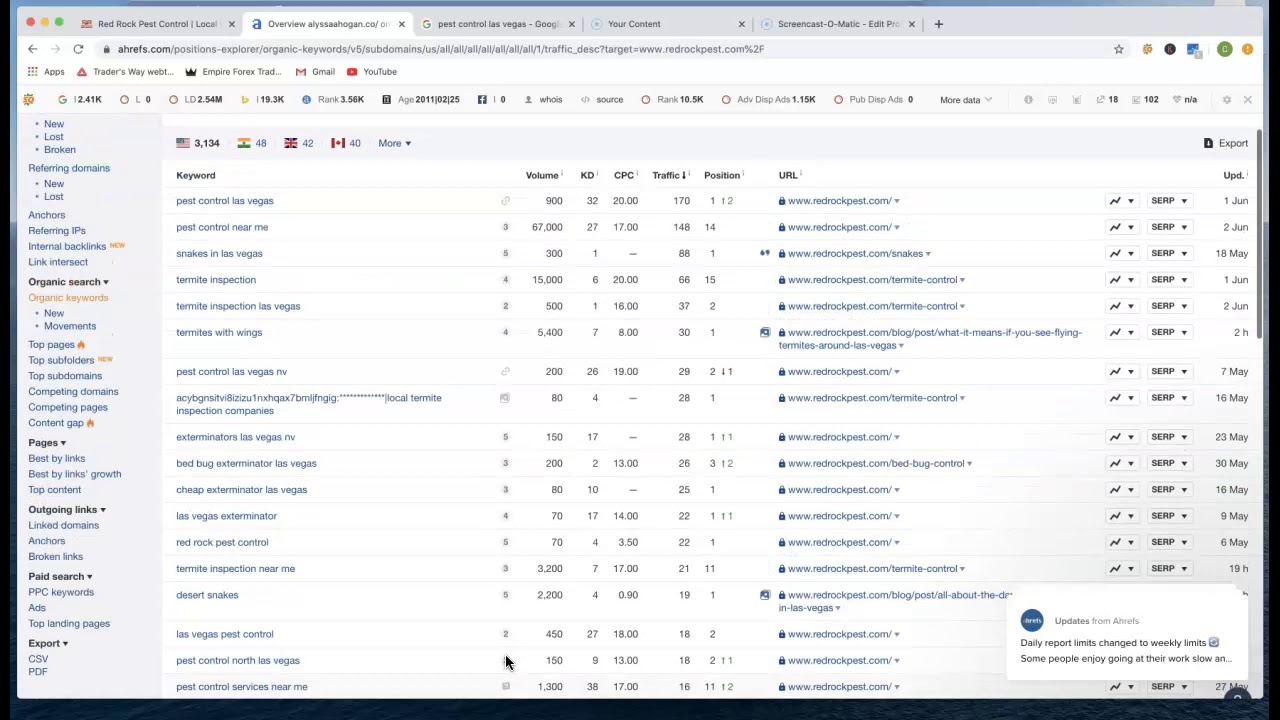Viewport: 1280px width, 720px height.
Task: Open Organic keywords in sidebar
Action: coord(68,298)
